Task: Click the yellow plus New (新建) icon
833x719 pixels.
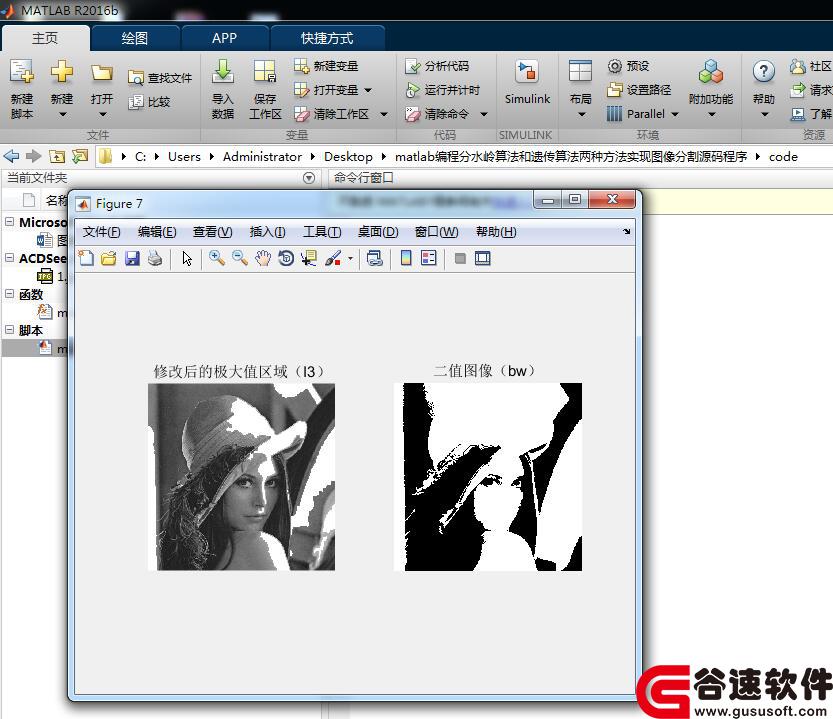Action: point(62,71)
